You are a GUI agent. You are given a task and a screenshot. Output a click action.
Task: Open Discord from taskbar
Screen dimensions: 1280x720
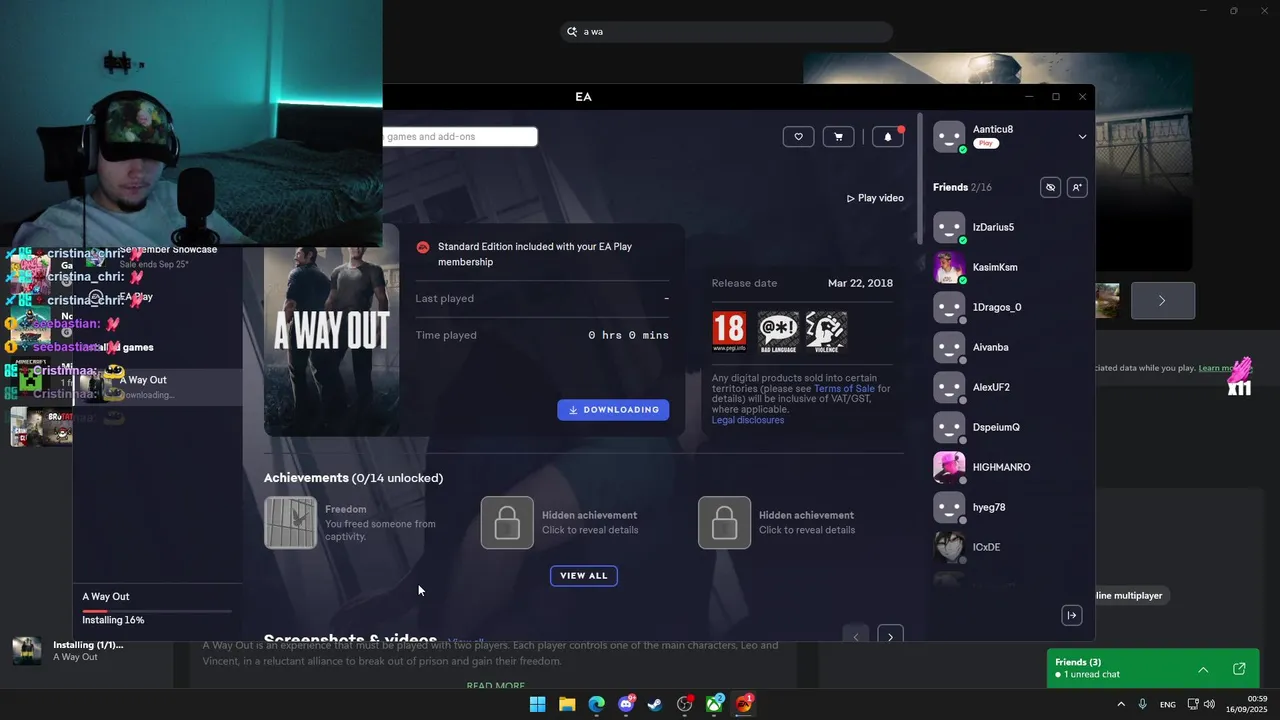[x=626, y=704]
